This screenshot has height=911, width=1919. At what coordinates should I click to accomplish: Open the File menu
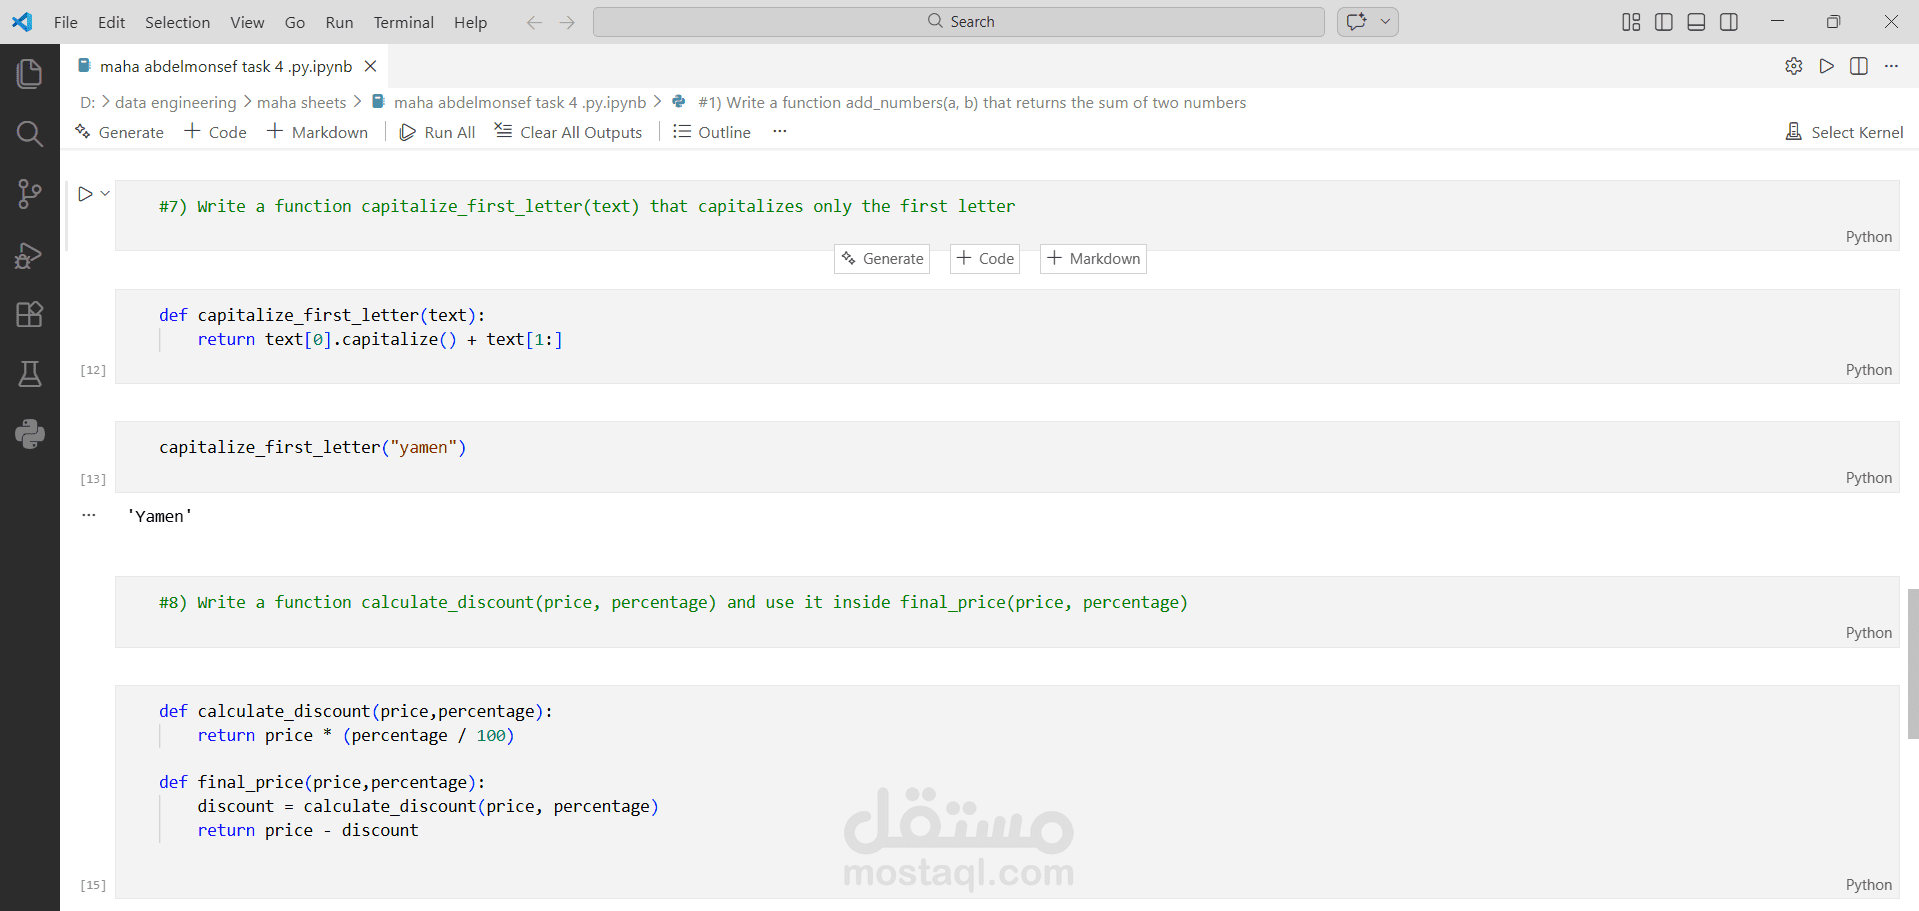click(66, 22)
